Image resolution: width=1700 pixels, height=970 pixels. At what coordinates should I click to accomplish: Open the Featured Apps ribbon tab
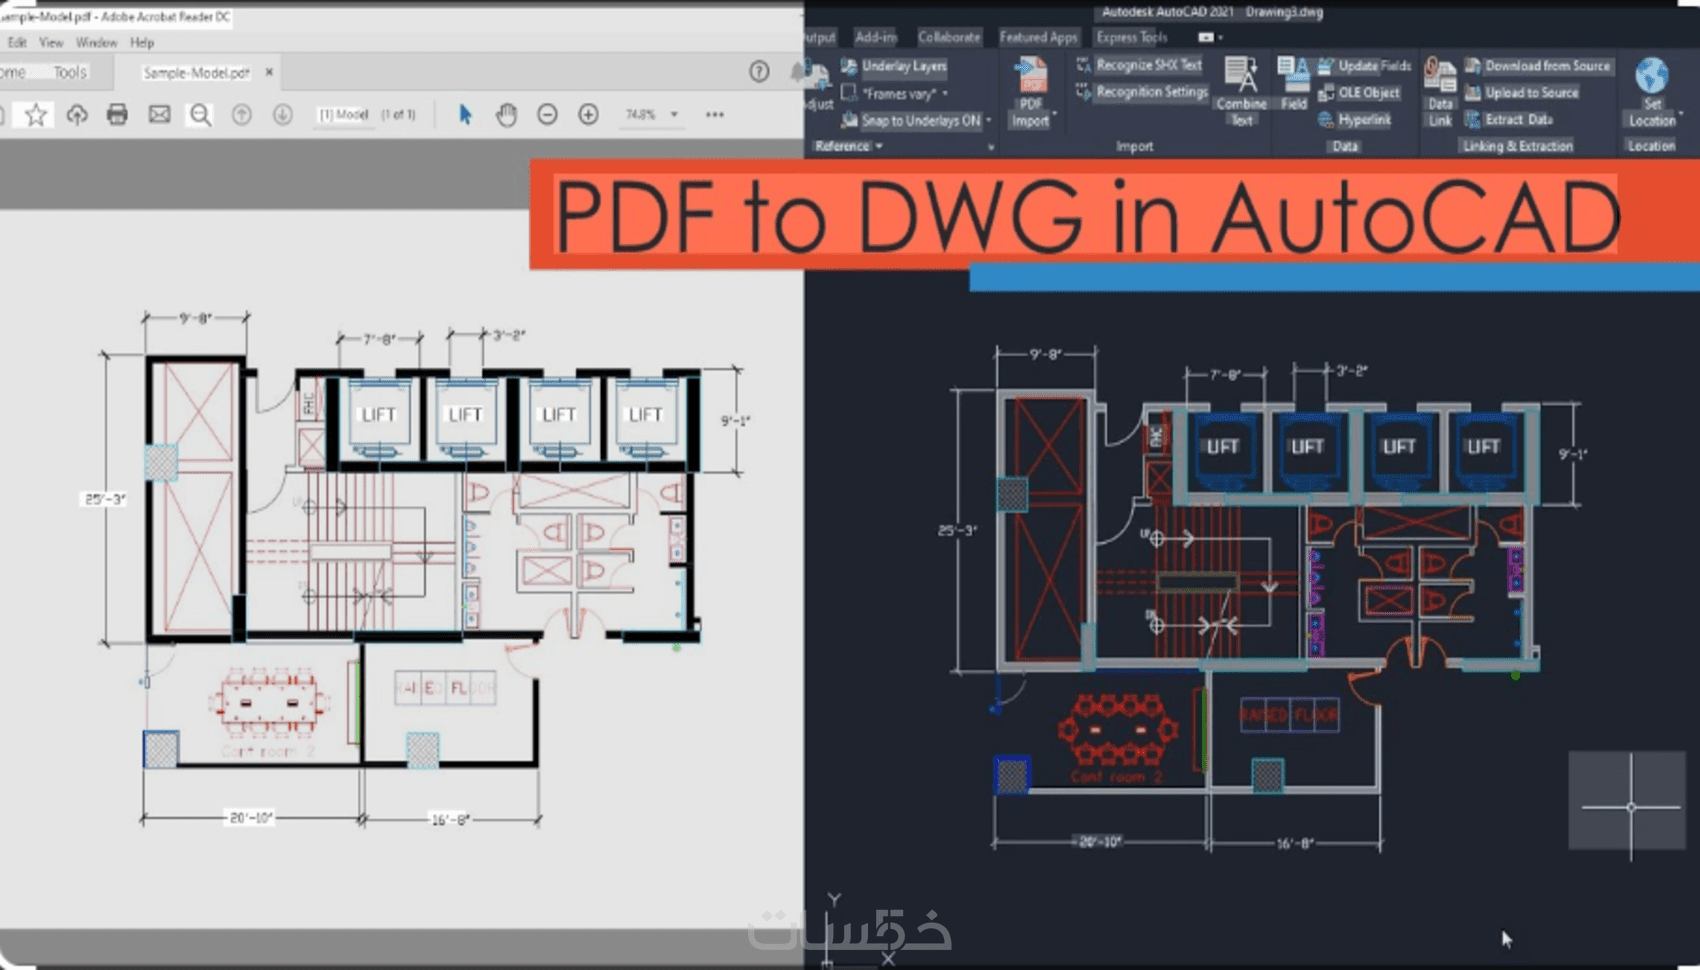pos(1039,37)
